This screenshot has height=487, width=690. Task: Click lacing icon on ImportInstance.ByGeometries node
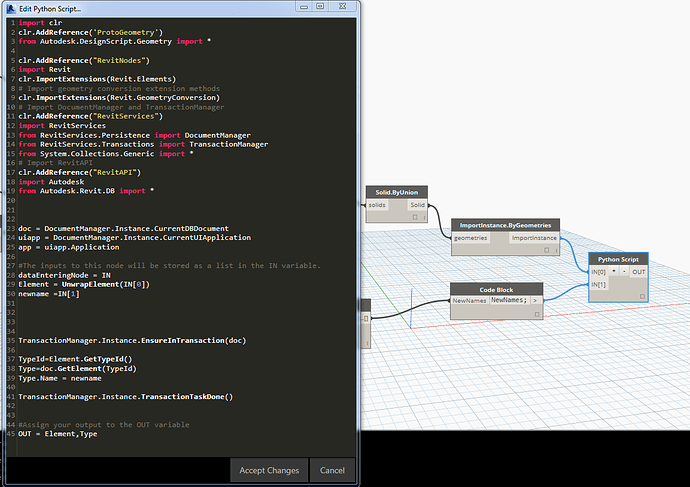(557, 249)
